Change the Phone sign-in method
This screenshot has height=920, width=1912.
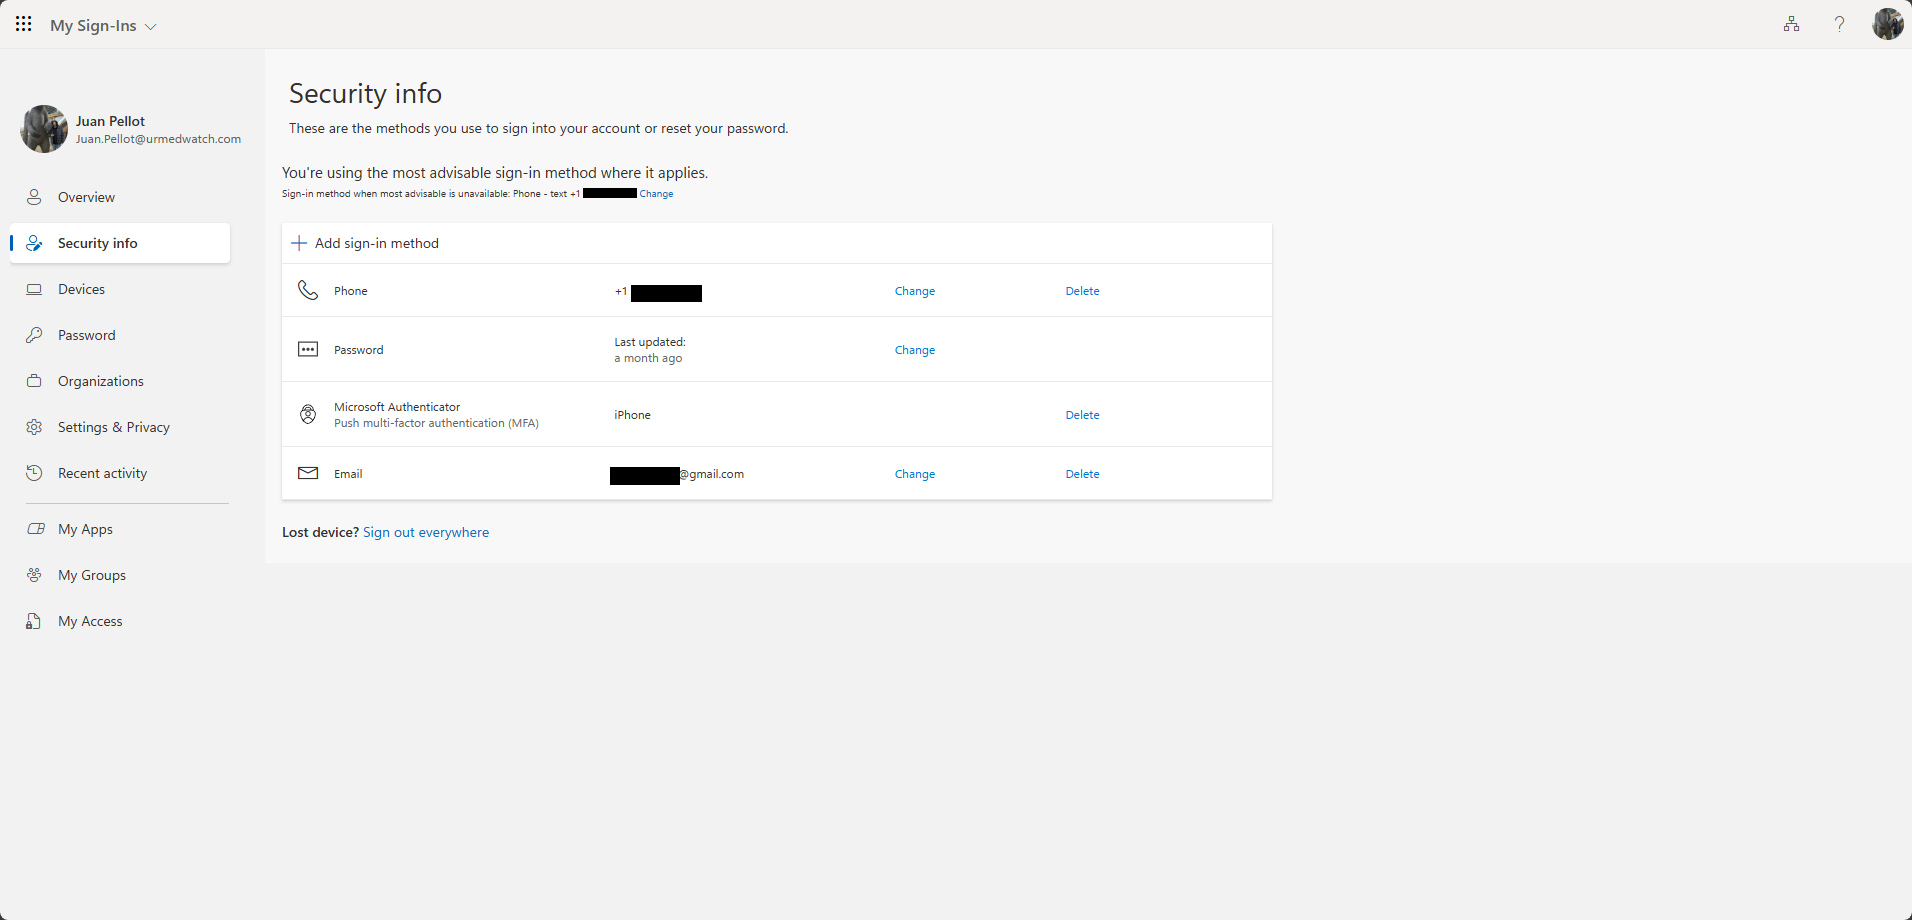point(914,291)
